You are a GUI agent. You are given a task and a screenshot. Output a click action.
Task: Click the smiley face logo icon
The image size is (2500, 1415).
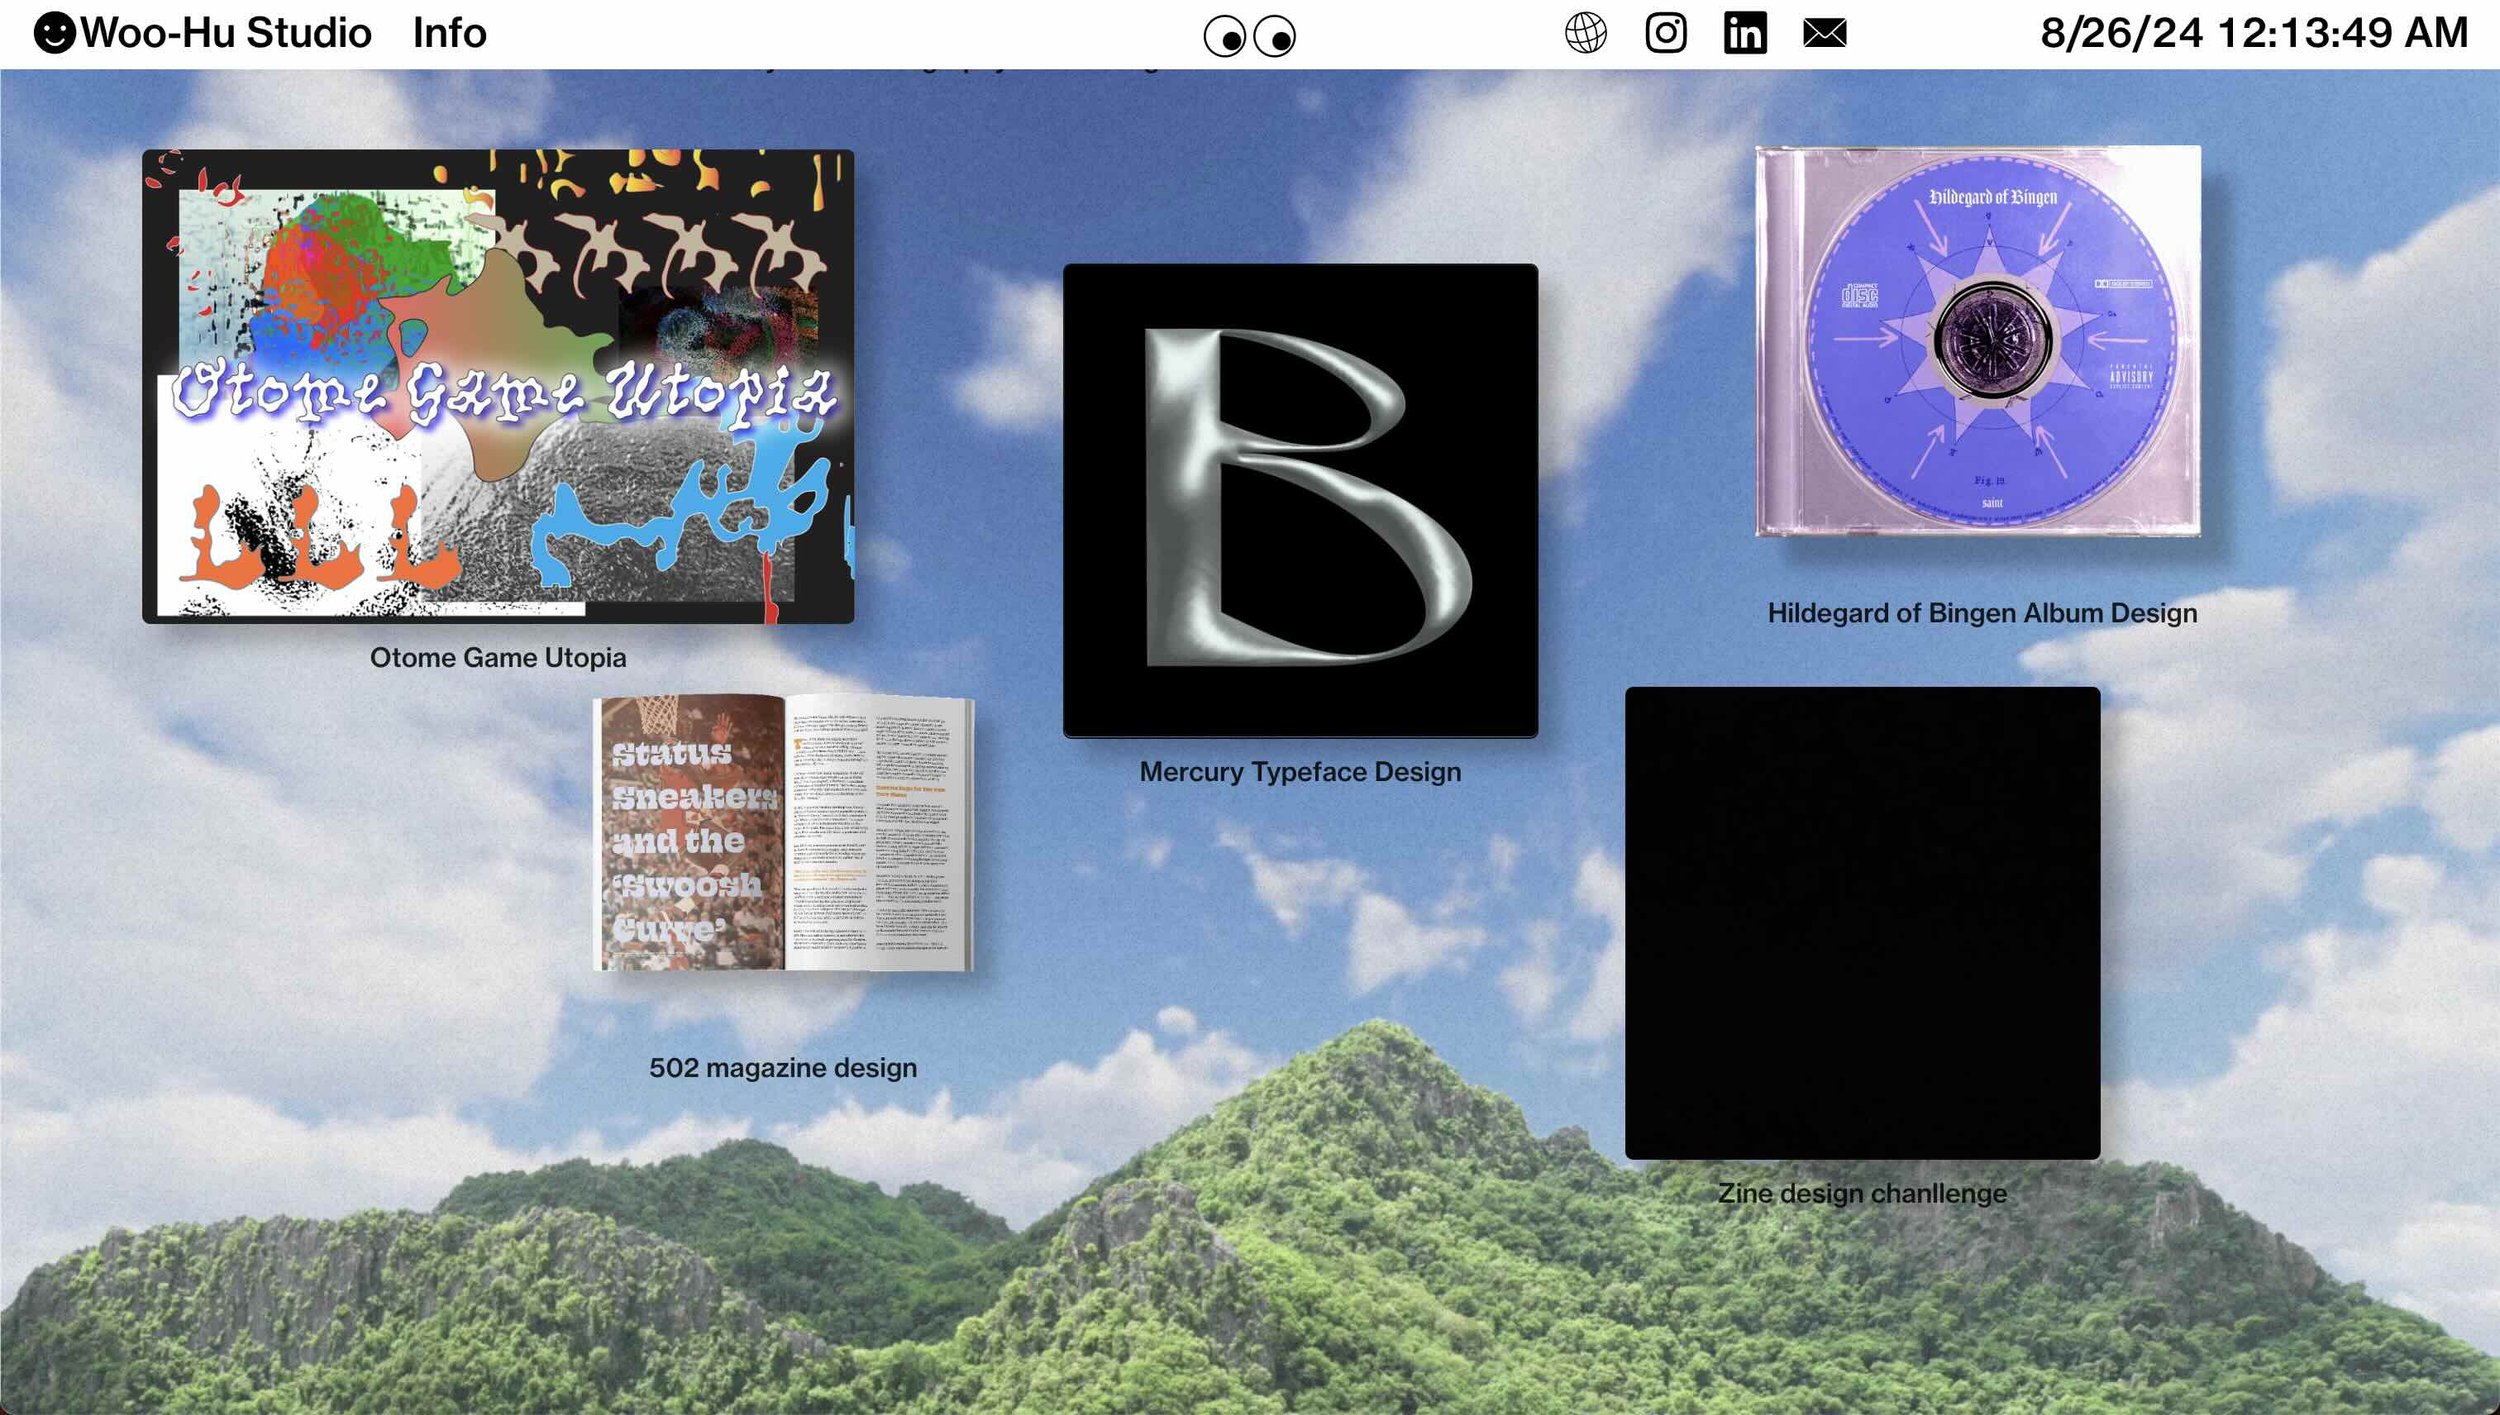55,33
